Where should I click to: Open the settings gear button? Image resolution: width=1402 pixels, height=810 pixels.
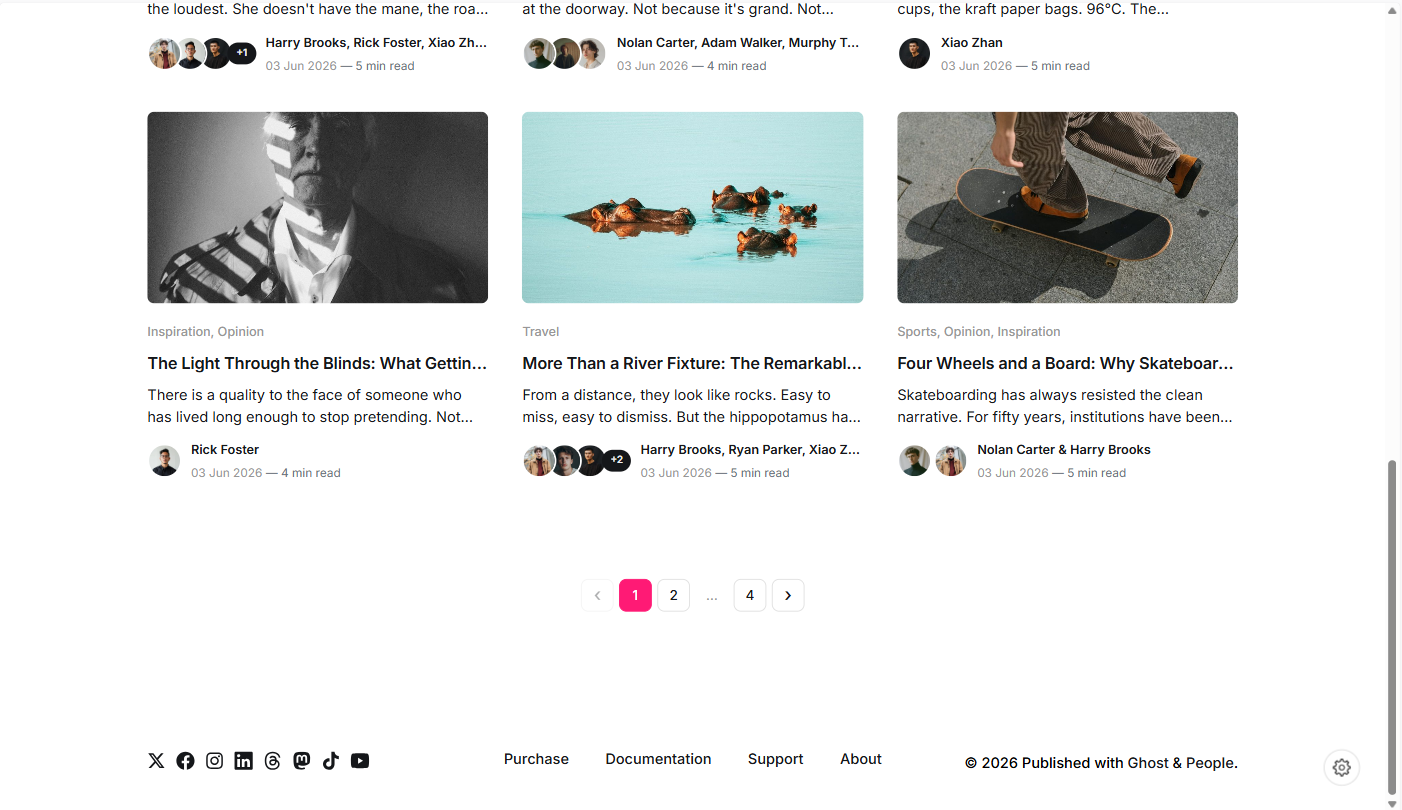[x=1342, y=767]
